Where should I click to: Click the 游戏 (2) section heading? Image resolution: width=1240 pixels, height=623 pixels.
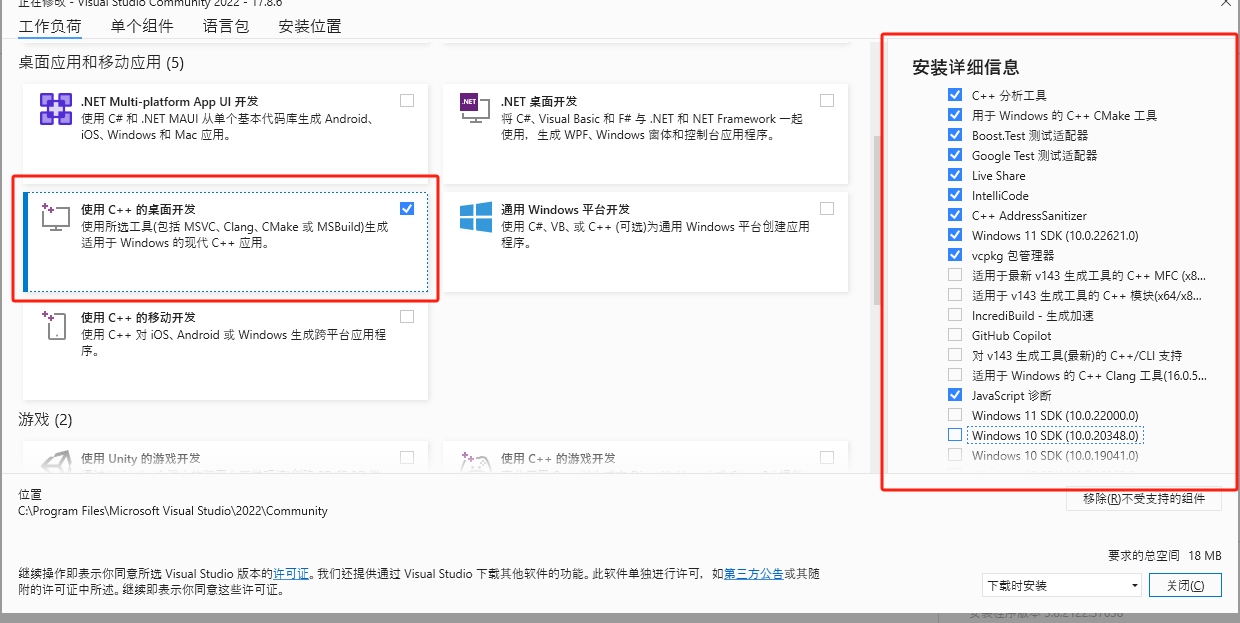(46, 419)
